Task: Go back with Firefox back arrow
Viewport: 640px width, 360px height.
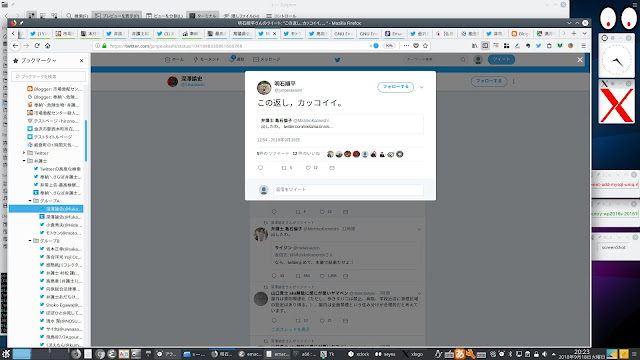Action: point(16,46)
